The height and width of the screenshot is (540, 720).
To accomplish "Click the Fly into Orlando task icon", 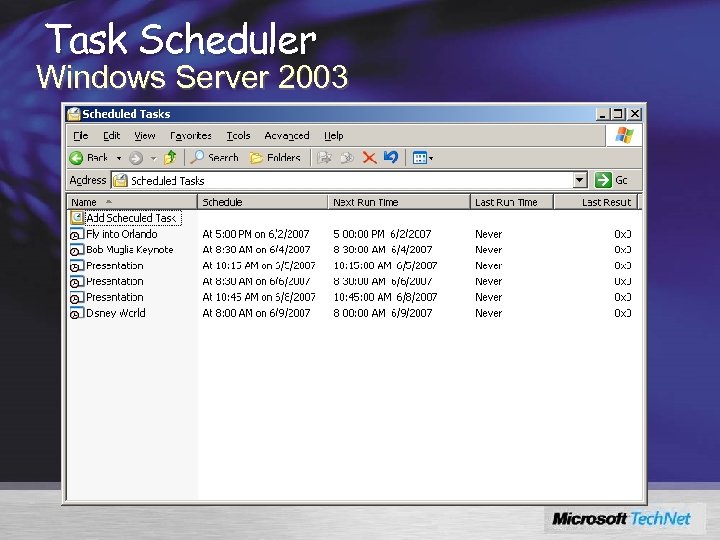I will pos(77,234).
